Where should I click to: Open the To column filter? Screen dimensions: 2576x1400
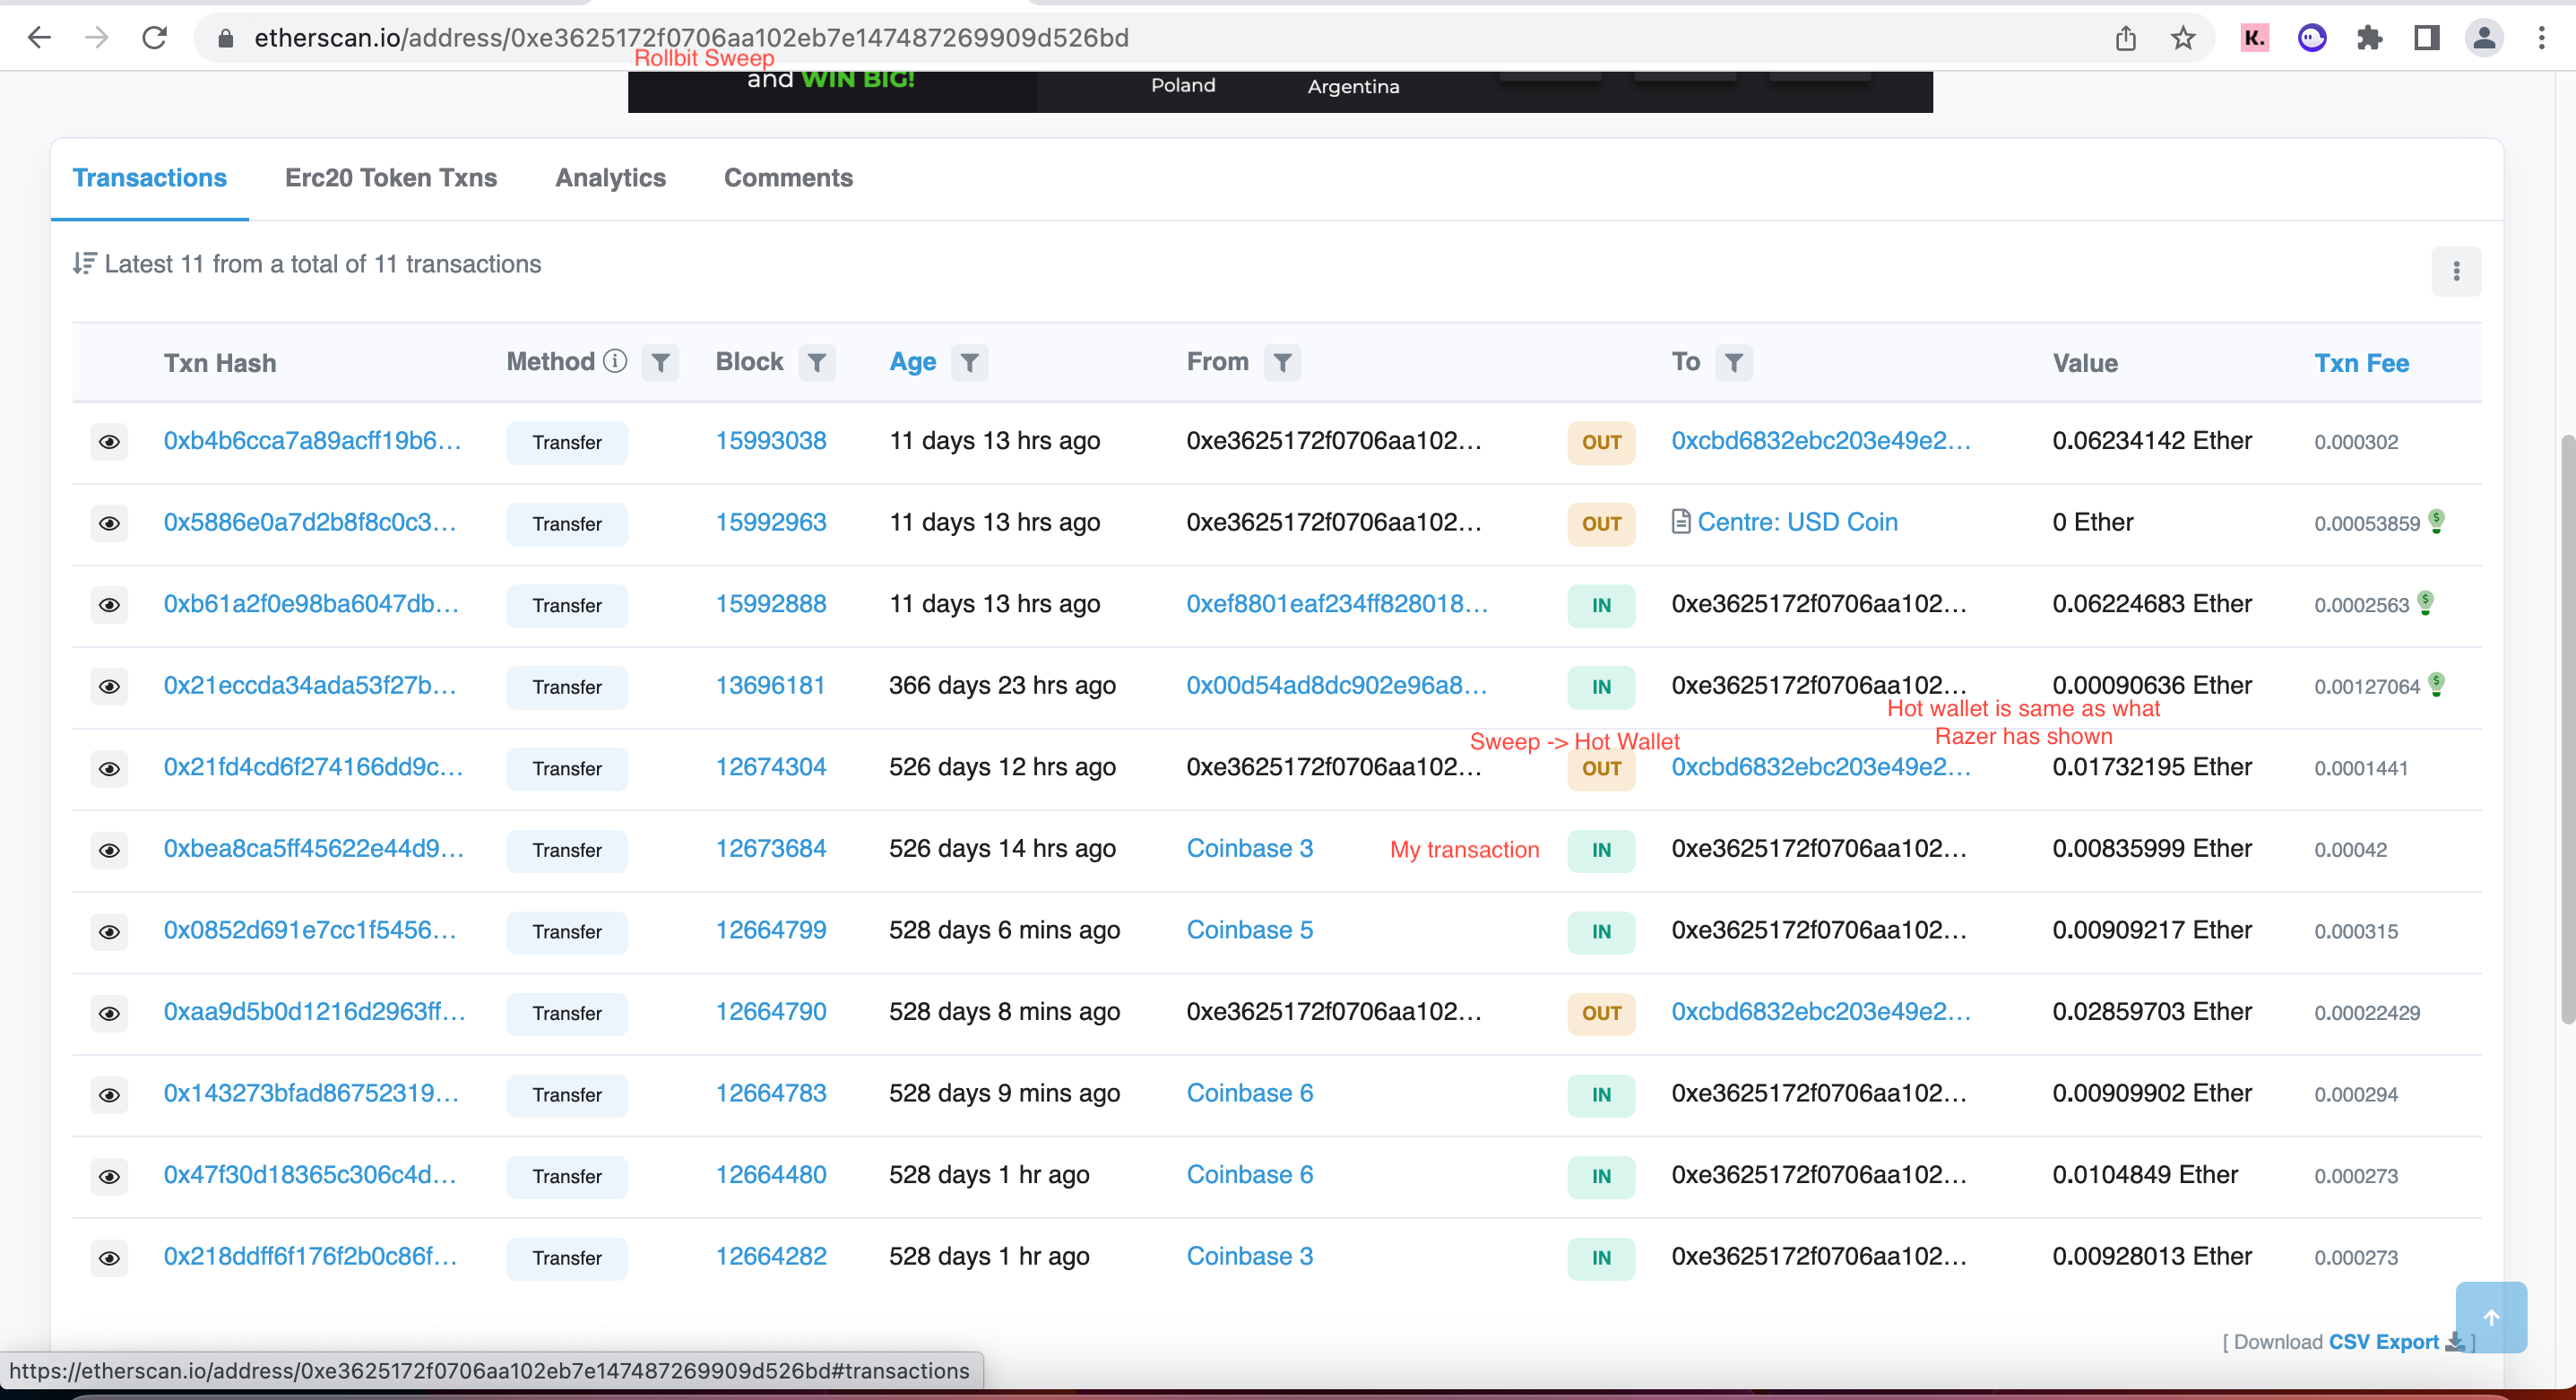1734,362
